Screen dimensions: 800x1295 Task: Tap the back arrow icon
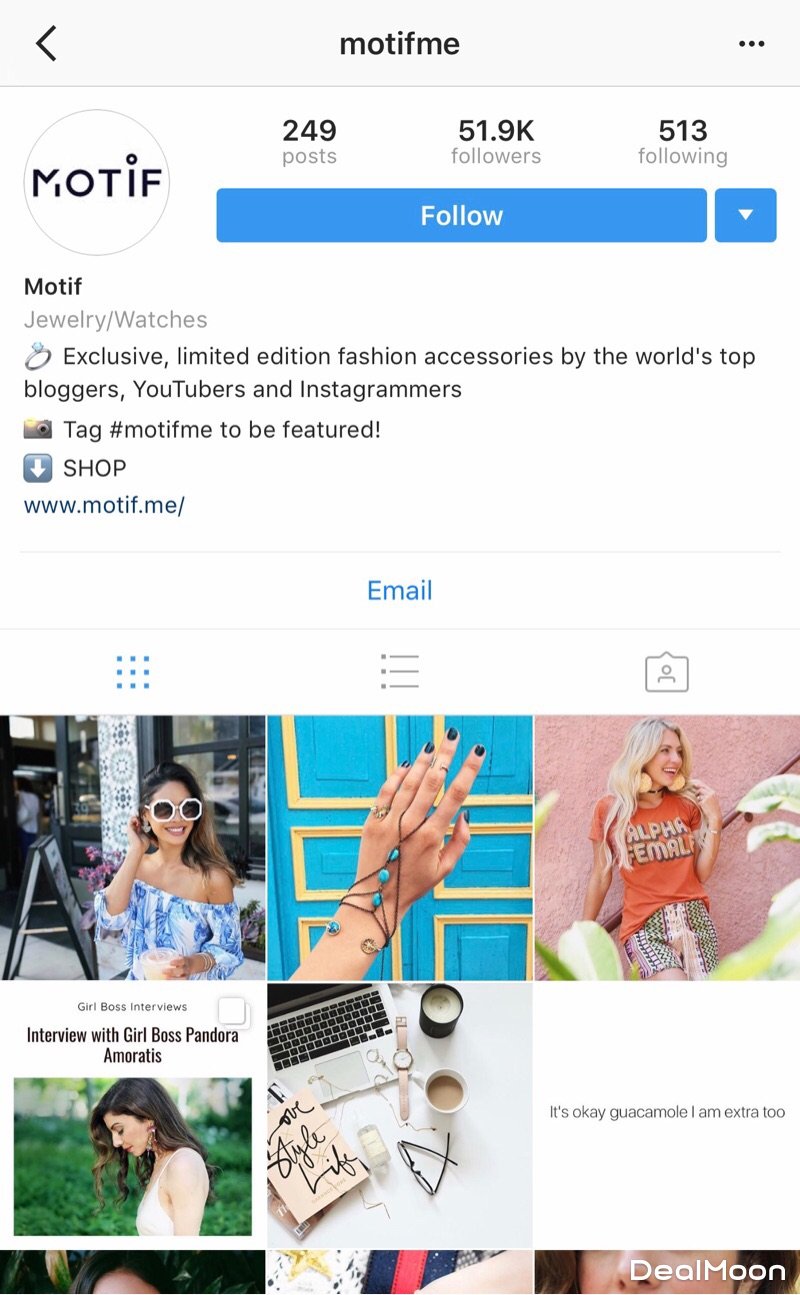coord(46,44)
